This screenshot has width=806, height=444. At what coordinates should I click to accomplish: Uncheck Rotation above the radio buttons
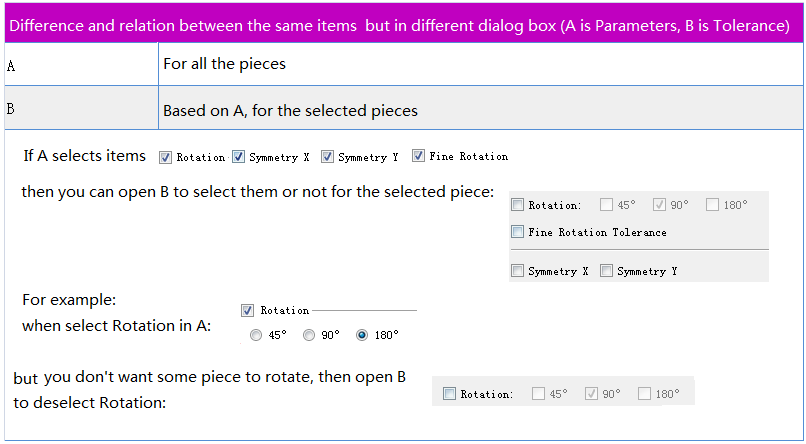point(248,311)
